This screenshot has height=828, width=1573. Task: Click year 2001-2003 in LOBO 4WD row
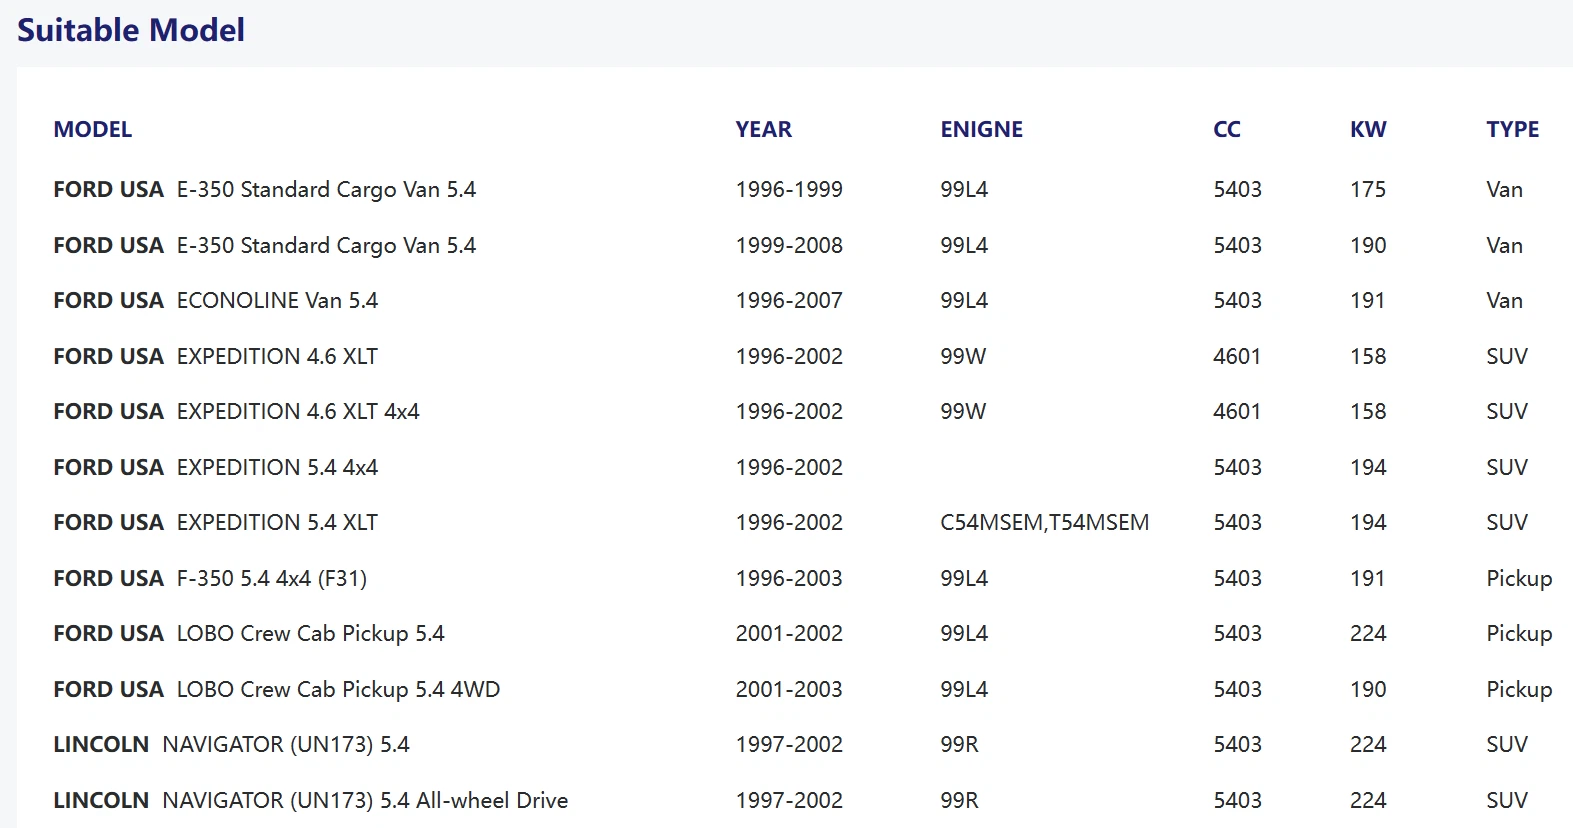789,689
